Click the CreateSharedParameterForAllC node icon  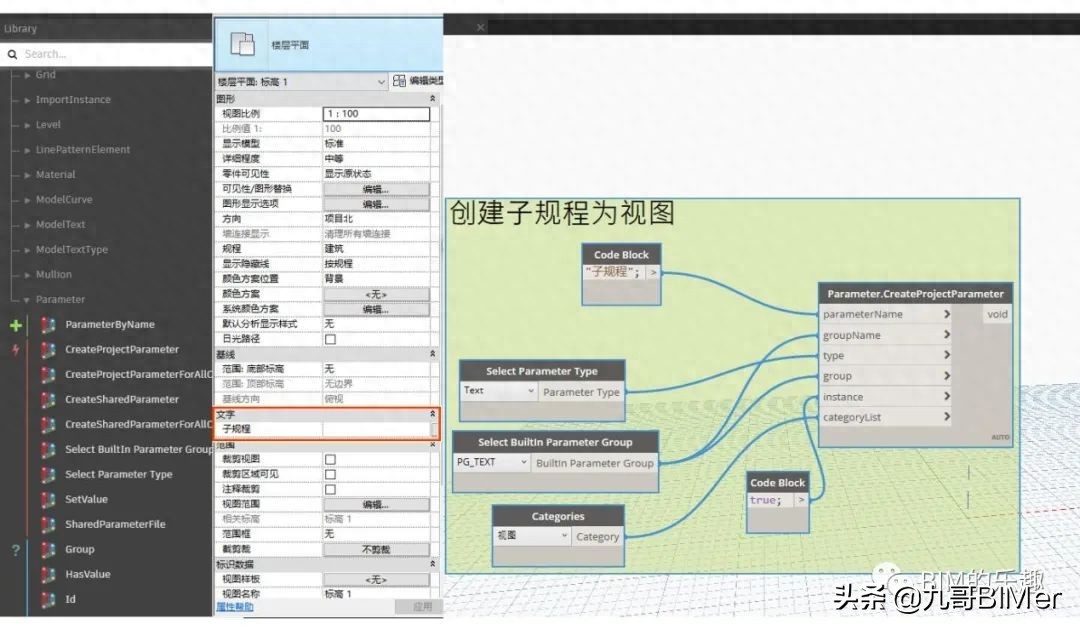click(48, 424)
